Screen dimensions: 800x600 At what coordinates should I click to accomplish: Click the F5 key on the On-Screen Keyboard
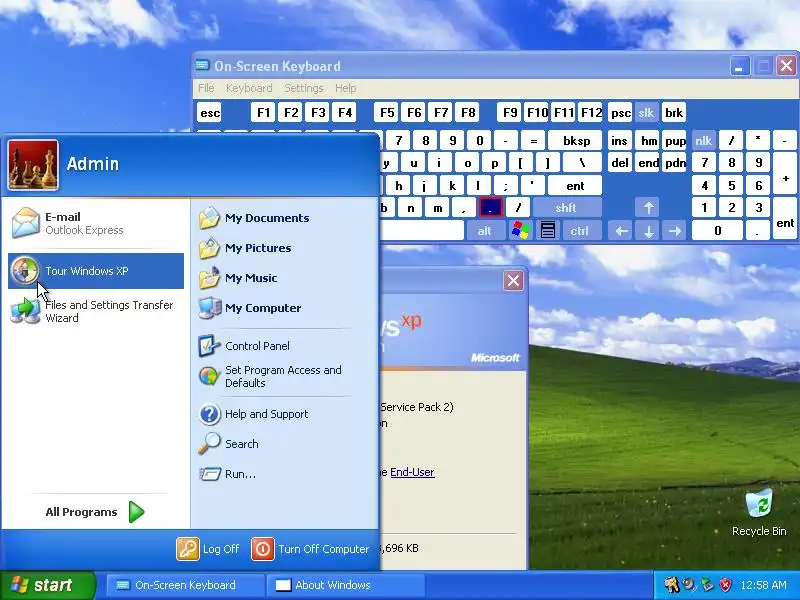(387, 113)
